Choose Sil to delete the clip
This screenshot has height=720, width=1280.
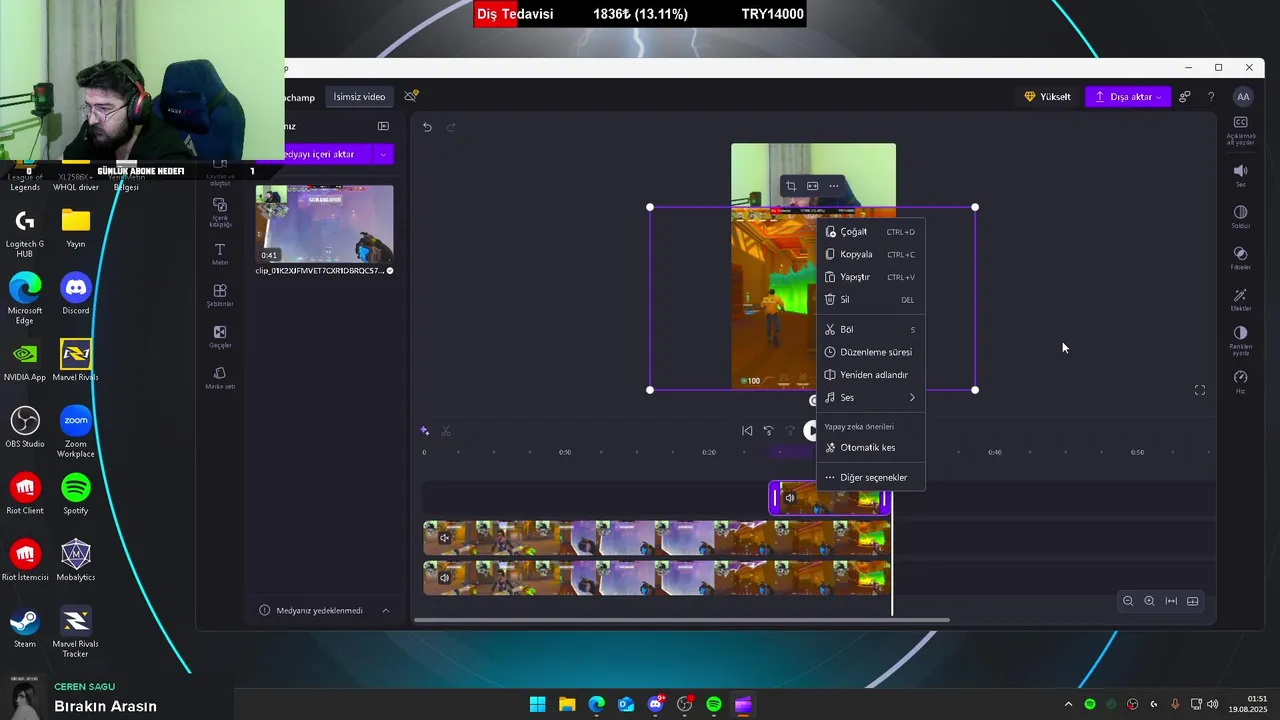[870, 300]
